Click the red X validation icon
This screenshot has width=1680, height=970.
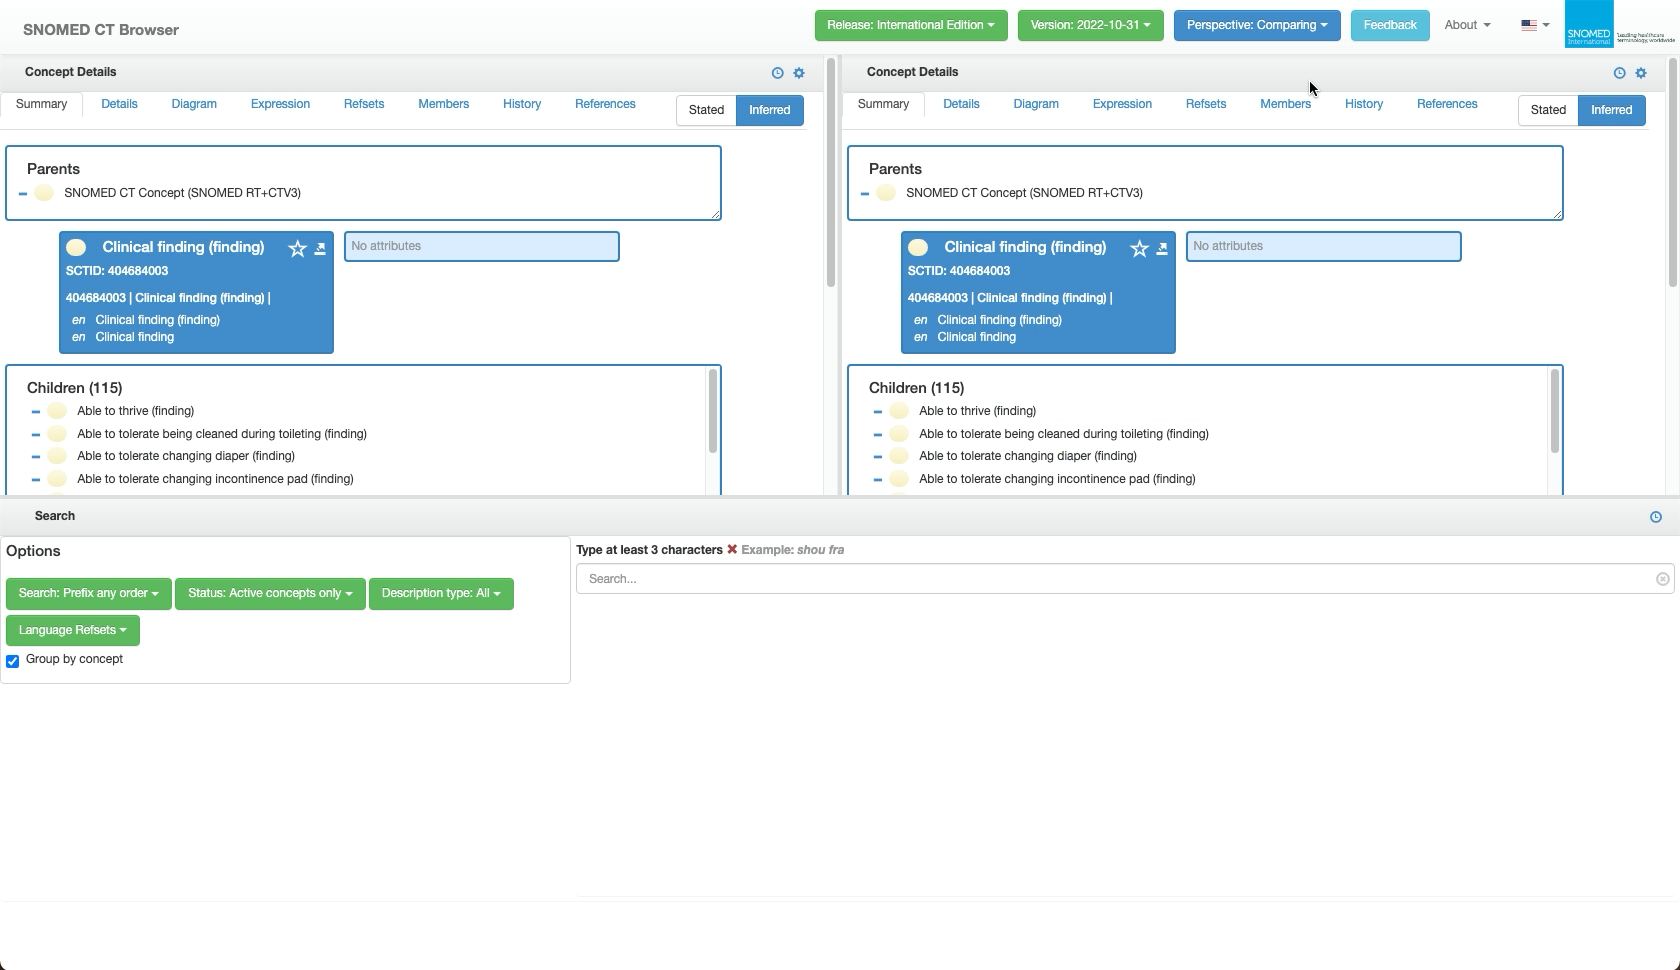(x=732, y=550)
